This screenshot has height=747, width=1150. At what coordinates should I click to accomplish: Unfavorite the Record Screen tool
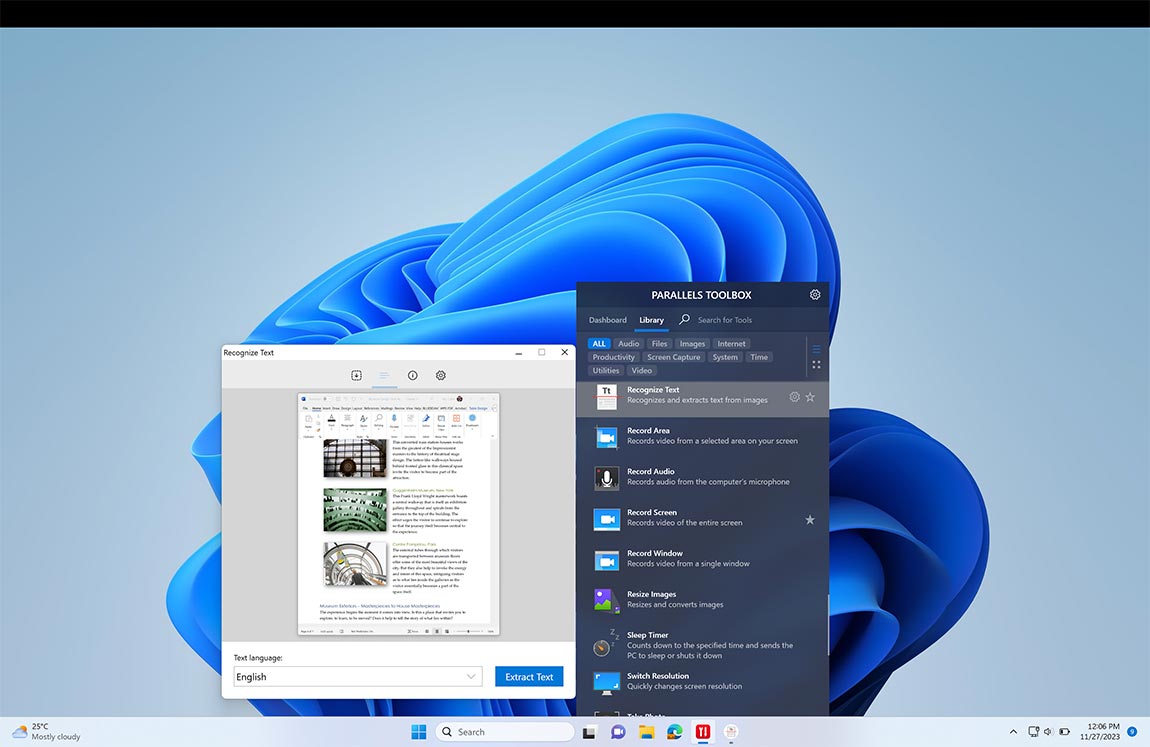point(810,519)
